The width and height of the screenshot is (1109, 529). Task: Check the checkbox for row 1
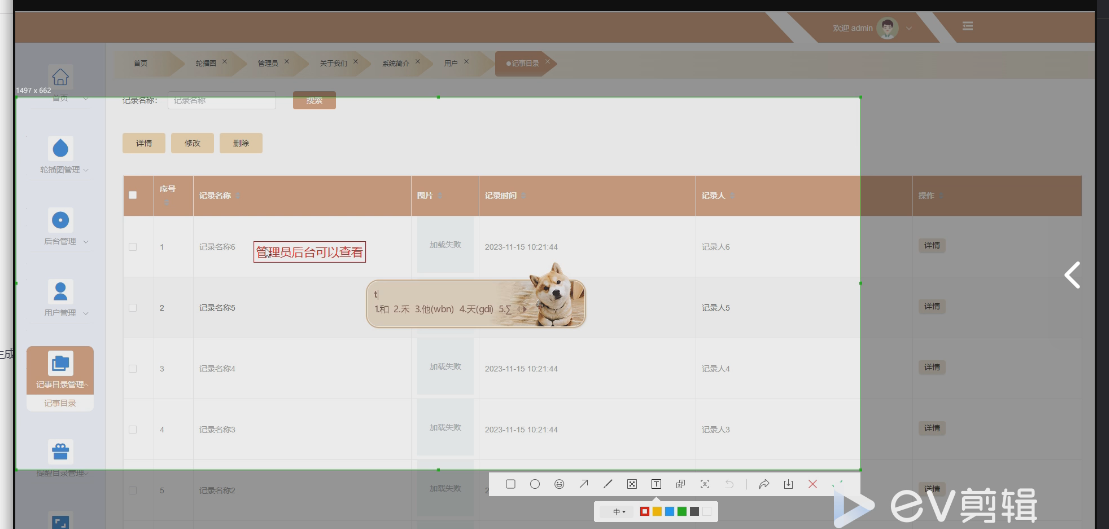point(133,247)
